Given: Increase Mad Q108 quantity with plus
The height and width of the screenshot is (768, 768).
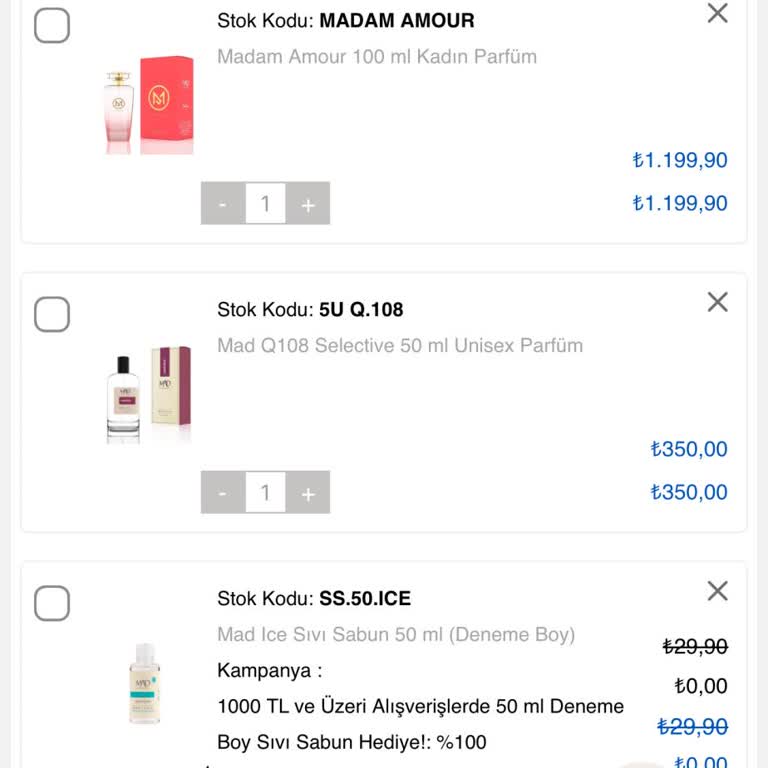Looking at the screenshot, I should click(x=308, y=493).
